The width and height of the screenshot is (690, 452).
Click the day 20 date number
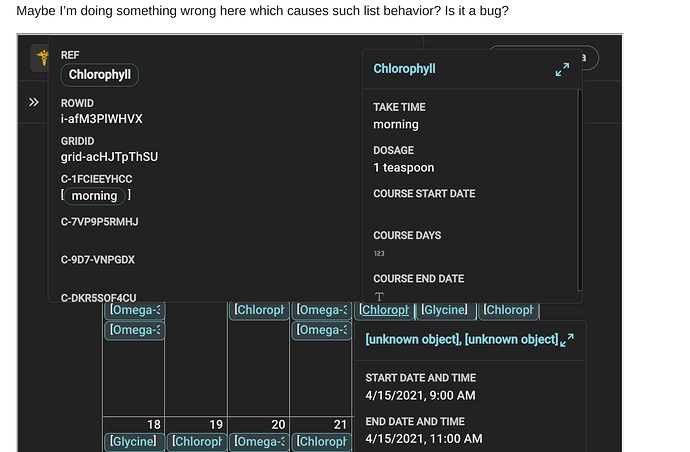(279, 425)
